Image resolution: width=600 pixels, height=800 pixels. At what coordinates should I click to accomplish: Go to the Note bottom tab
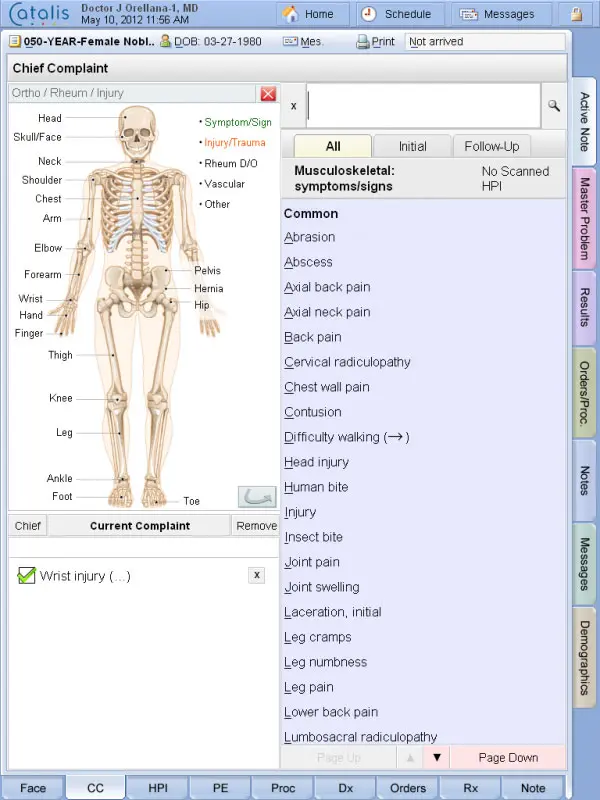click(x=533, y=788)
